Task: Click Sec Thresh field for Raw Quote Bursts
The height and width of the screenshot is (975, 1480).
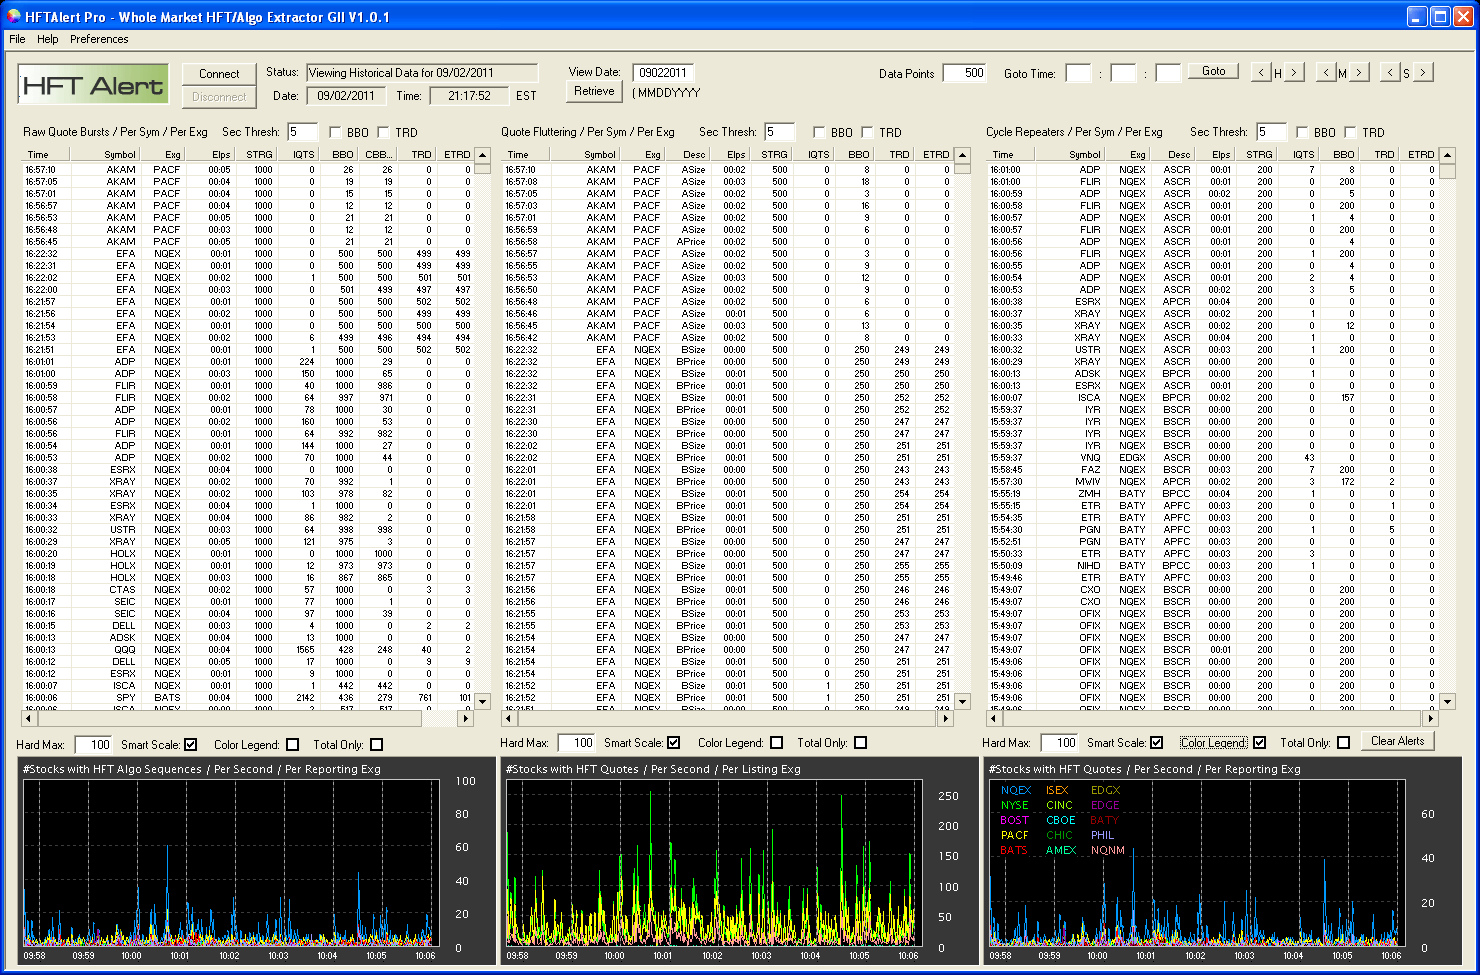Action: click(302, 132)
